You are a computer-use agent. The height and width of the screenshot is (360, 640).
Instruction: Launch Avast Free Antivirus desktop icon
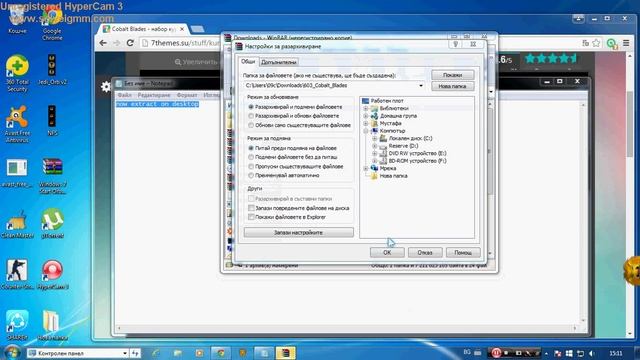pyautogui.click(x=17, y=124)
